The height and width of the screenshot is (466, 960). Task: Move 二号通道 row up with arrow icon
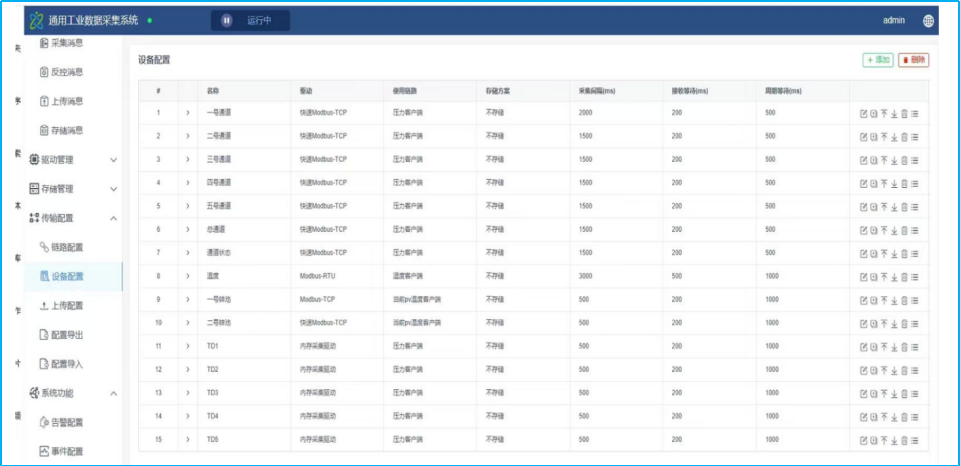pos(884,137)
